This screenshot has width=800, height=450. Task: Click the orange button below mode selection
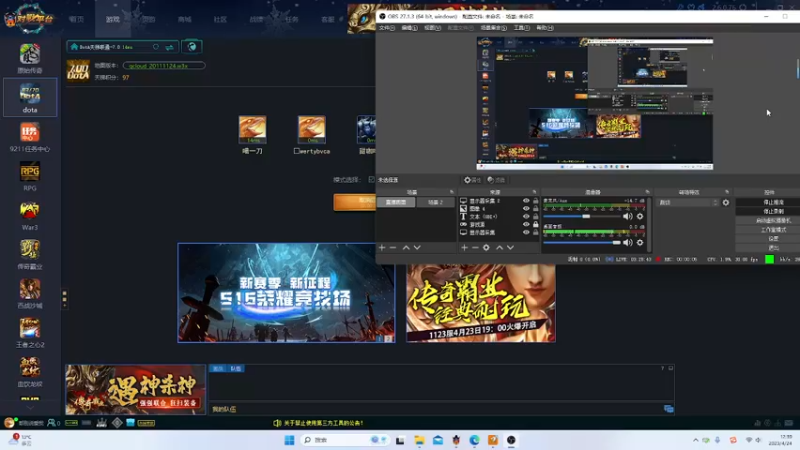coord(355,202)
